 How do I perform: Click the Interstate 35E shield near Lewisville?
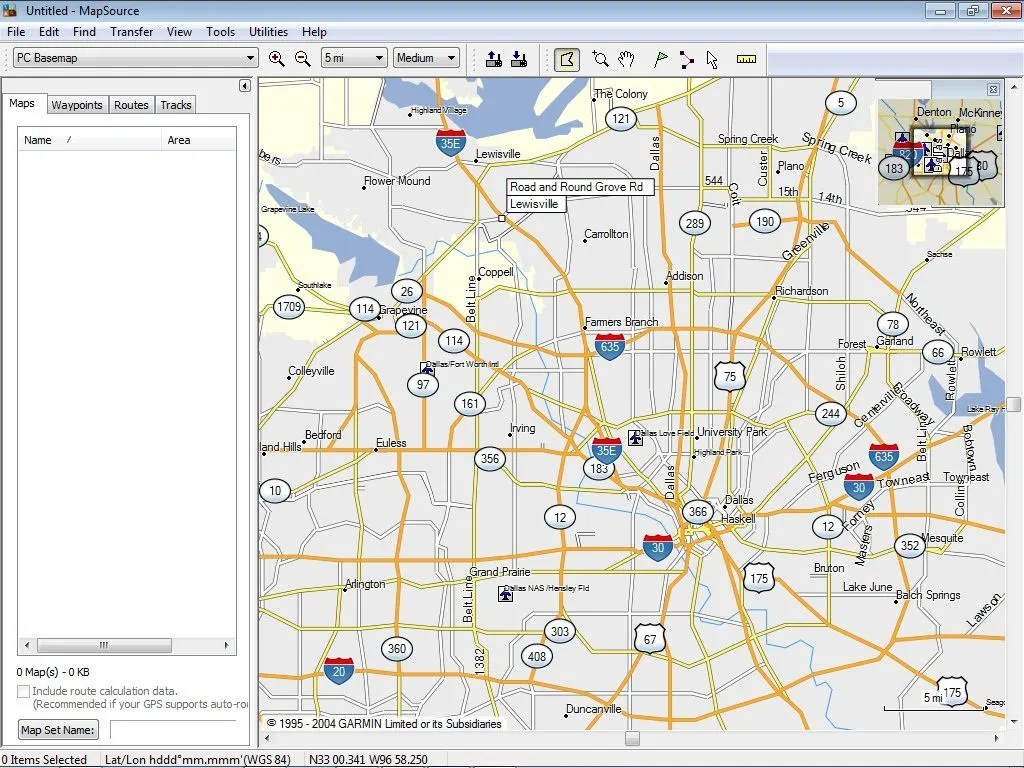click(451, 143)
